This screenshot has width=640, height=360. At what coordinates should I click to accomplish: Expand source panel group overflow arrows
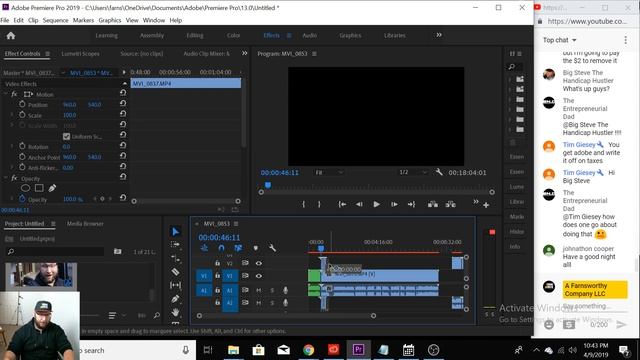coord(244,53)
